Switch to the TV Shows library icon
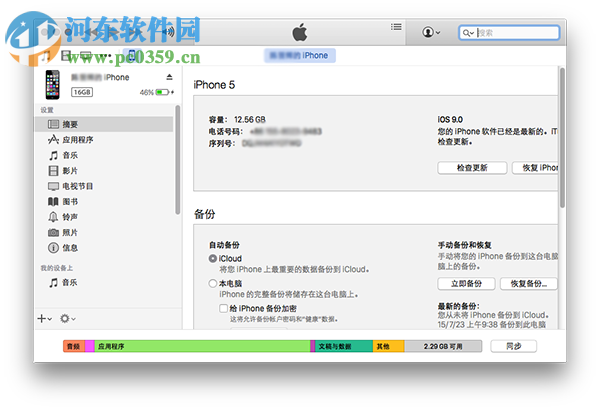 tap(86, 56)
